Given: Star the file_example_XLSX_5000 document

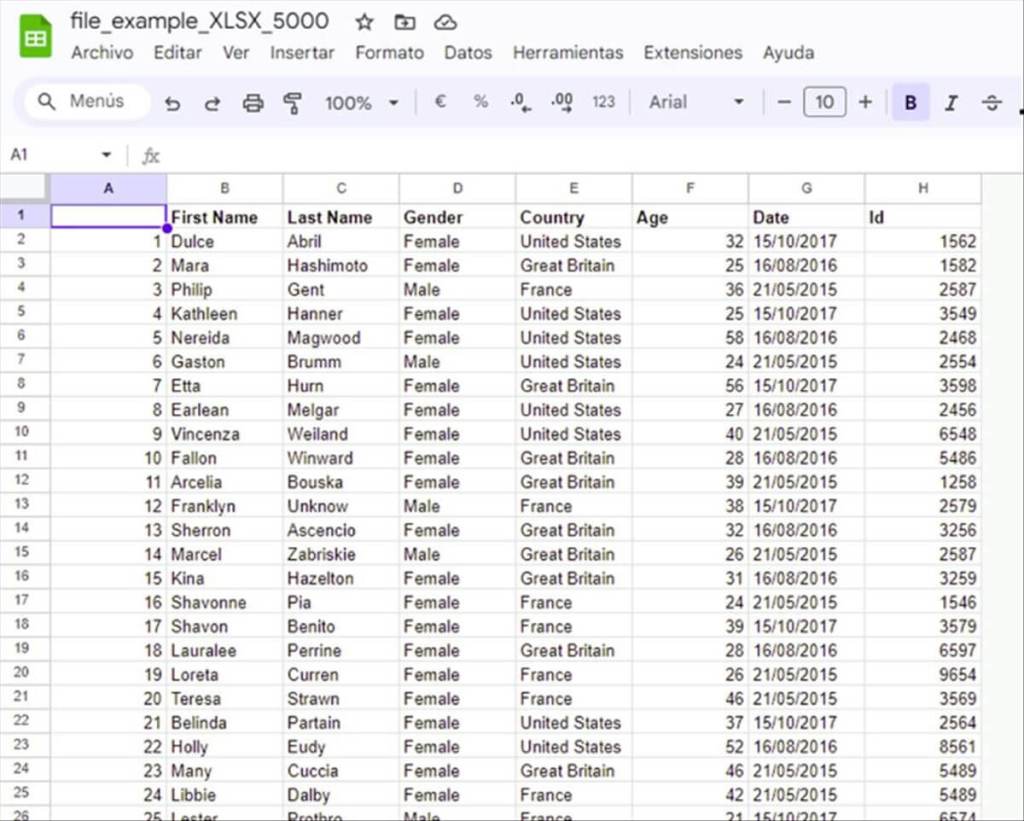Looking at the screenshot, I should [x=364, y=22].
